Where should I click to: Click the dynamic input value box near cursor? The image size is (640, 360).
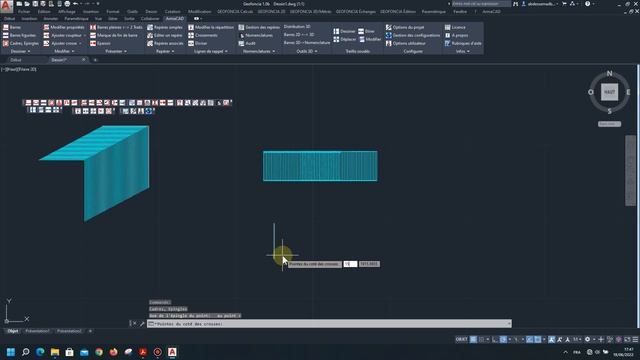350,264
